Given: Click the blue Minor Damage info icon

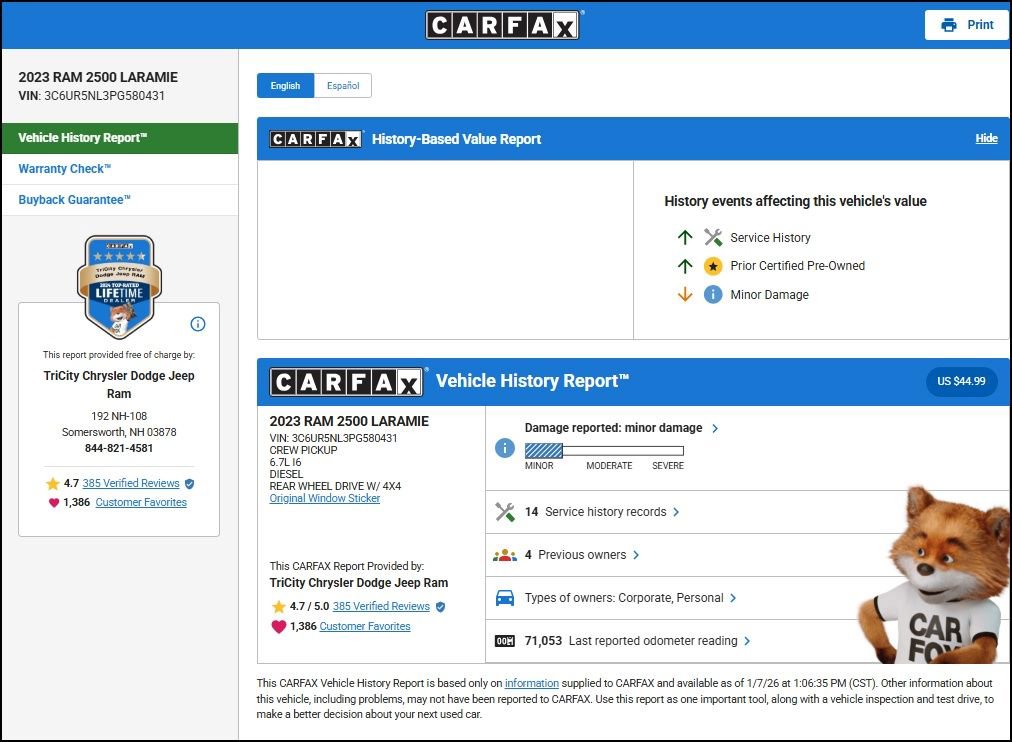Looking at the screenshot, I should pos(713,295).
